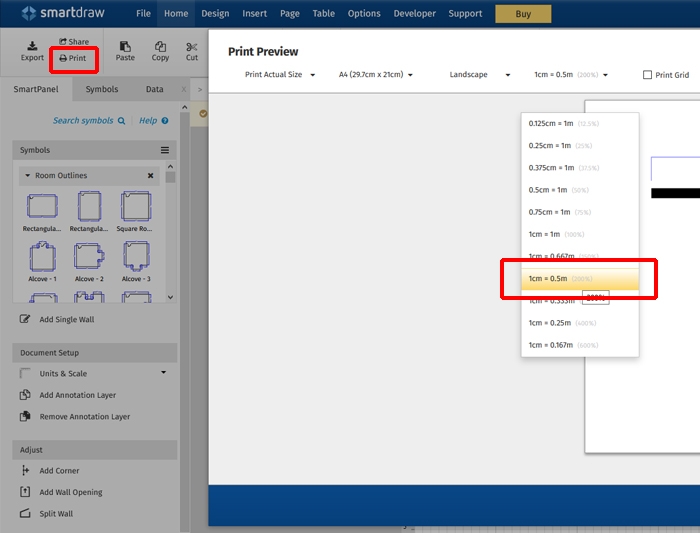Click Split Wall
Viewport: 700px width, 533px height.
pos(46,513)
